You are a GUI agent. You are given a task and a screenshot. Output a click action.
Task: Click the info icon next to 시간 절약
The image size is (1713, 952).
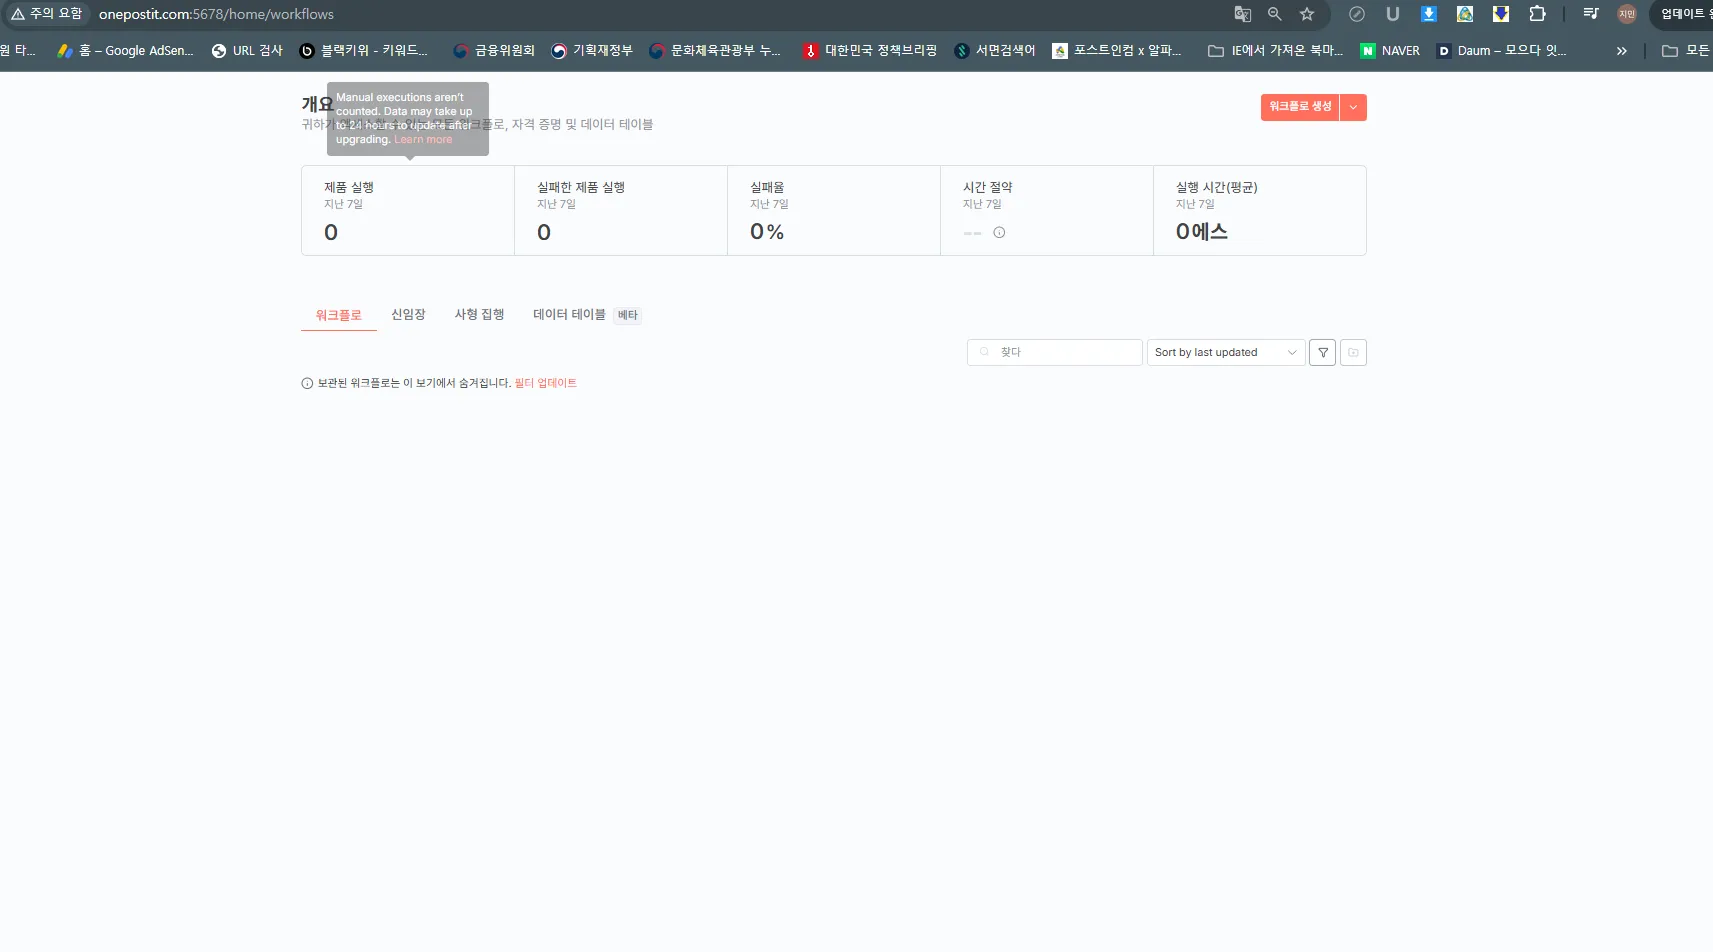coord(1000,232)
